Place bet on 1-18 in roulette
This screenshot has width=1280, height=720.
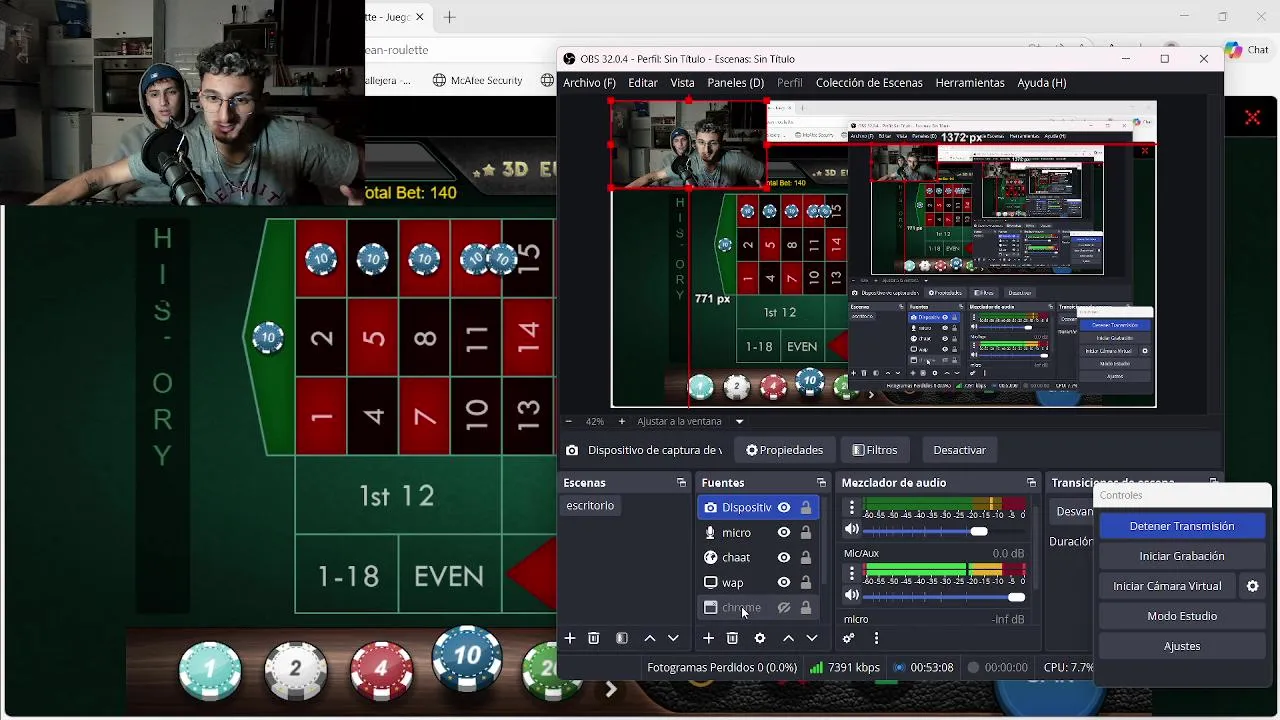coord(347,576)
